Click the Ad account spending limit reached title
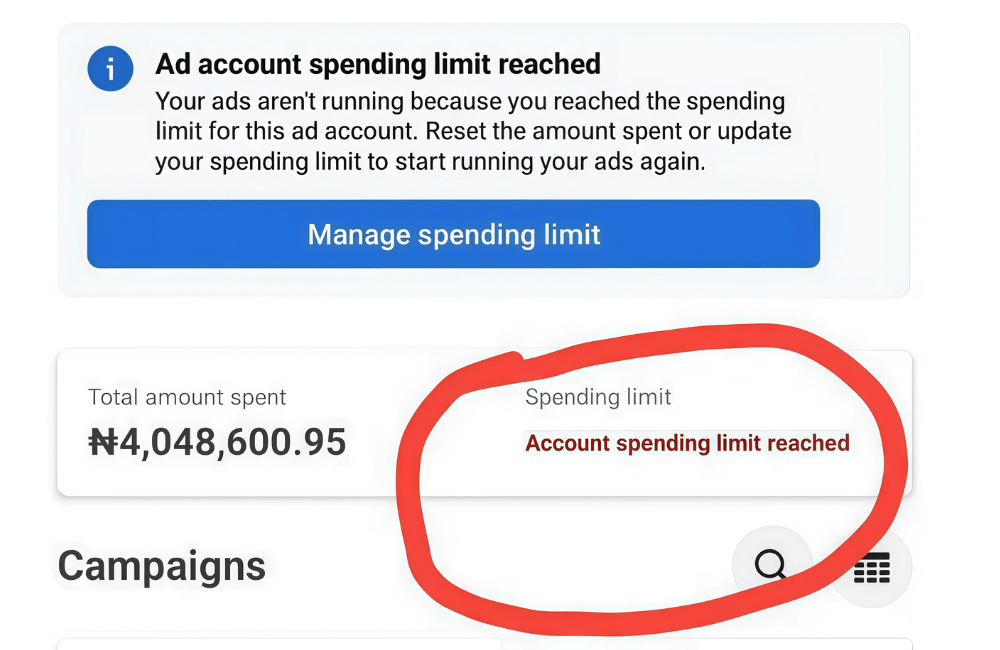This screenshot has width=1000, height=650. pyautogui.click(x=377, y=64)
